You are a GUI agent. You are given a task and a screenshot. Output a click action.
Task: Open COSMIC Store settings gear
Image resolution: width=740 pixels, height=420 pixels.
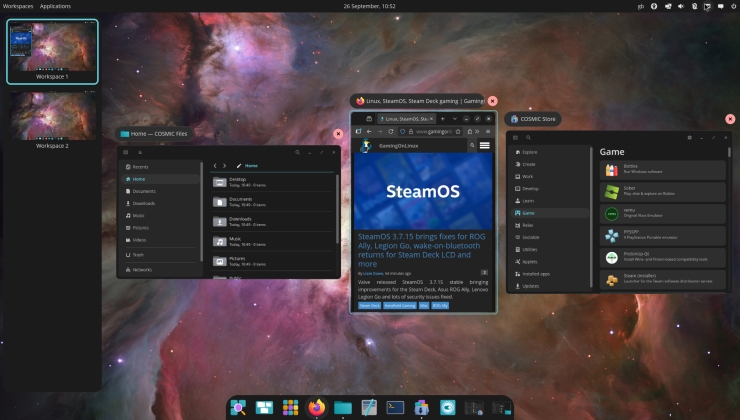(691, 137)
